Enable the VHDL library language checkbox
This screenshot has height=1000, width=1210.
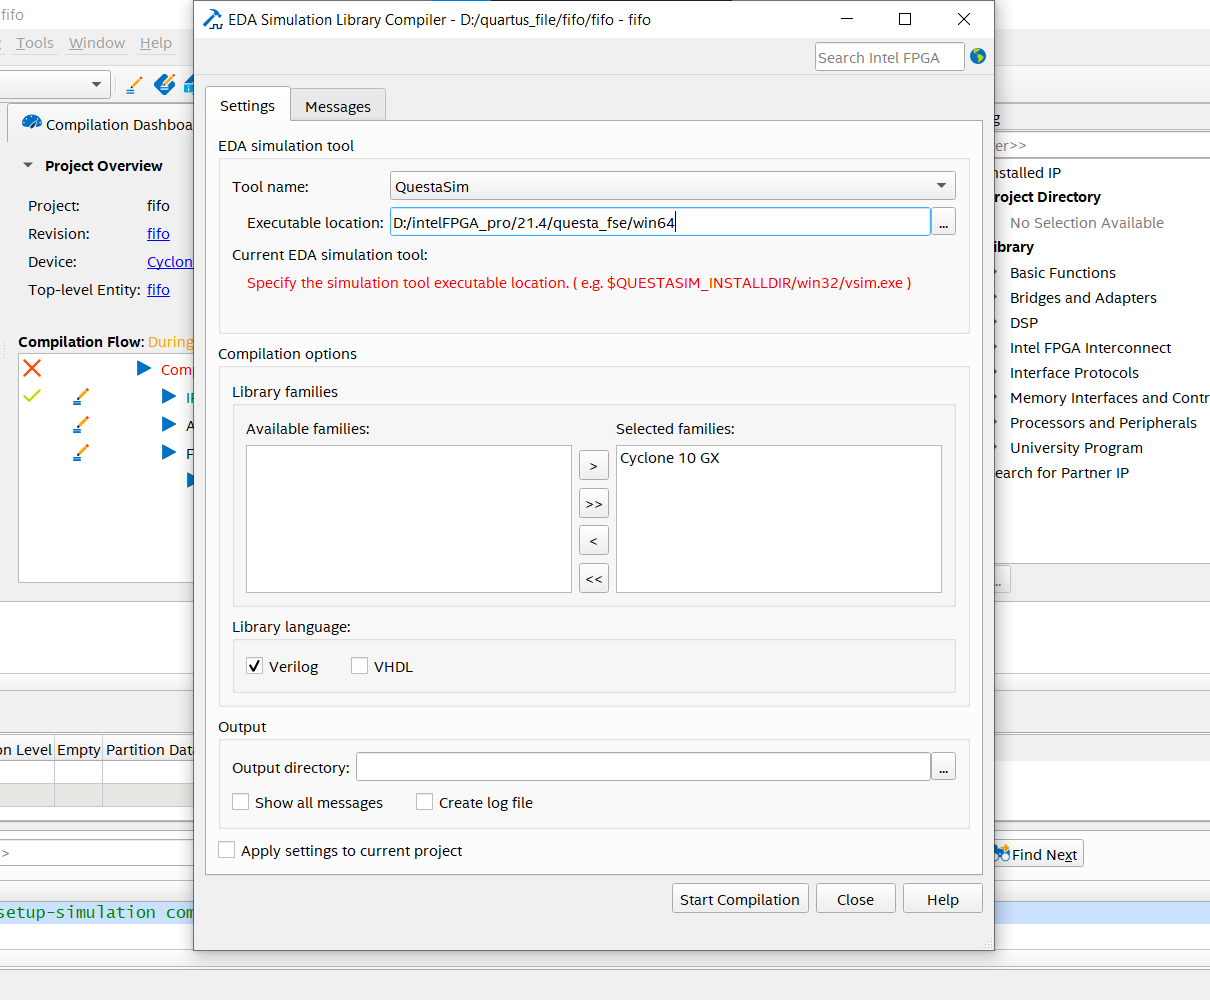click(x=359, y=665)
